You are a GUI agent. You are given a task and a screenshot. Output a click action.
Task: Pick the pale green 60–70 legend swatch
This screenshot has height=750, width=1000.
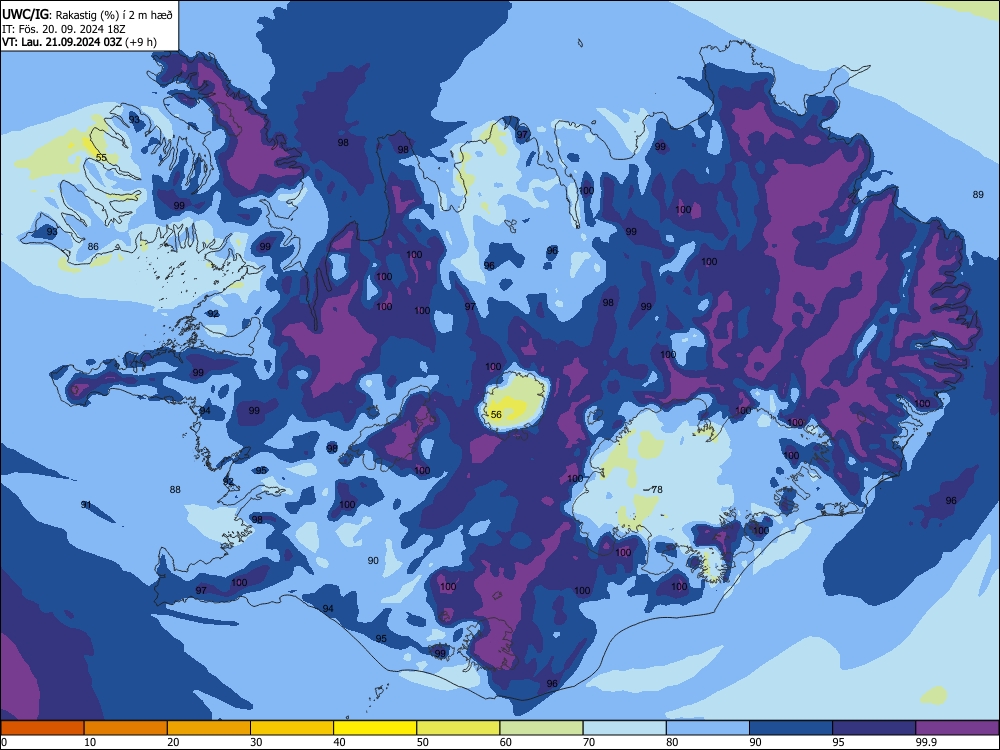pyautogui.click(x=541, y=728)
